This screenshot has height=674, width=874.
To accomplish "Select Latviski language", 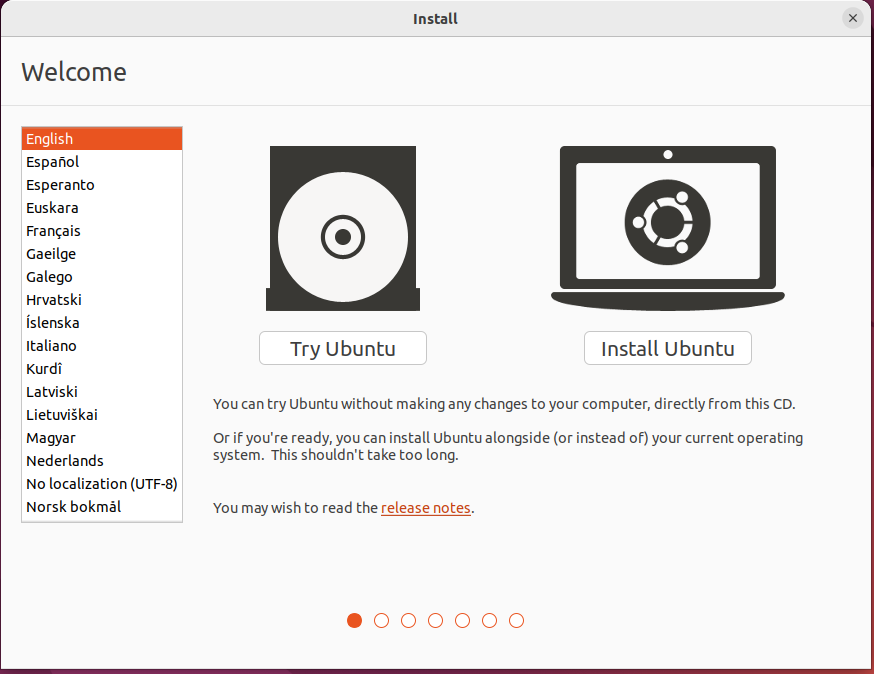I will point(102,392).
